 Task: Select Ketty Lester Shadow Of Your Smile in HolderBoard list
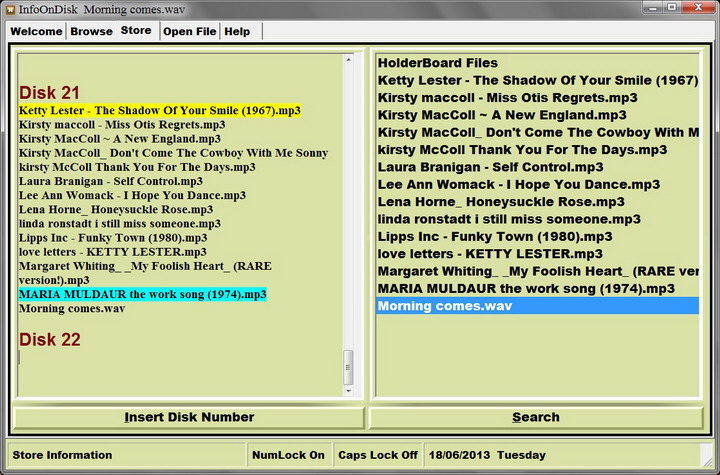537,80
